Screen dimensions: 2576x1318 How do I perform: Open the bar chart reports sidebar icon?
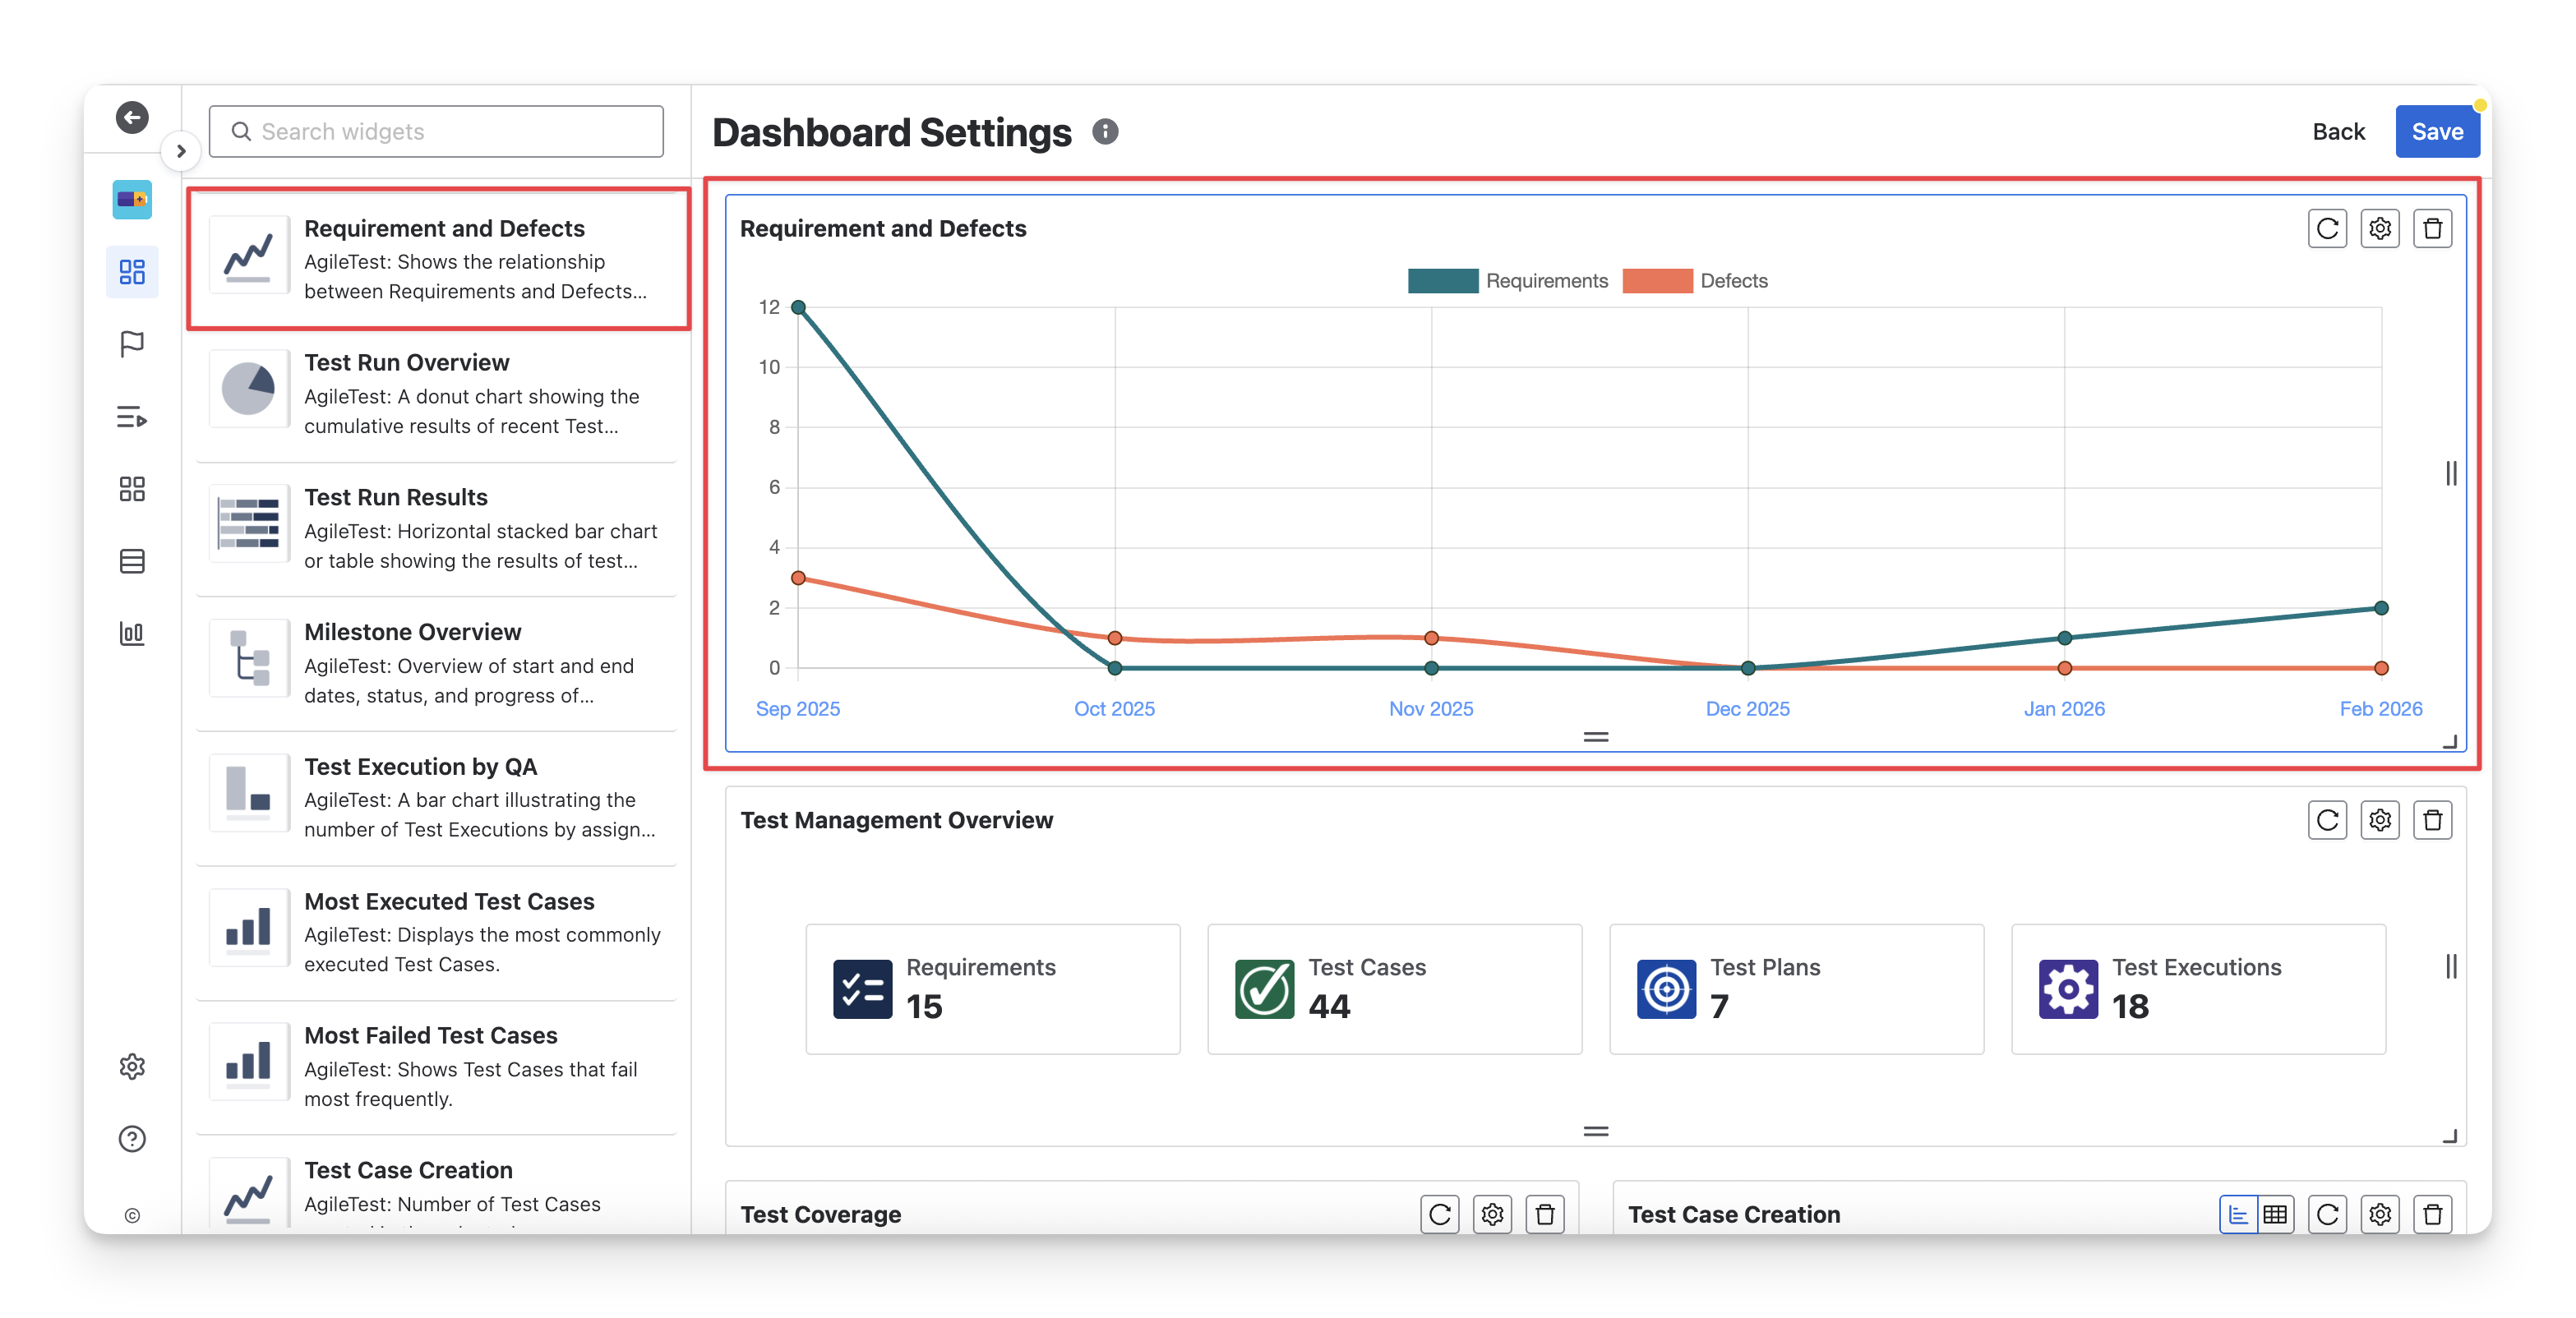click(x=132, y=633)
